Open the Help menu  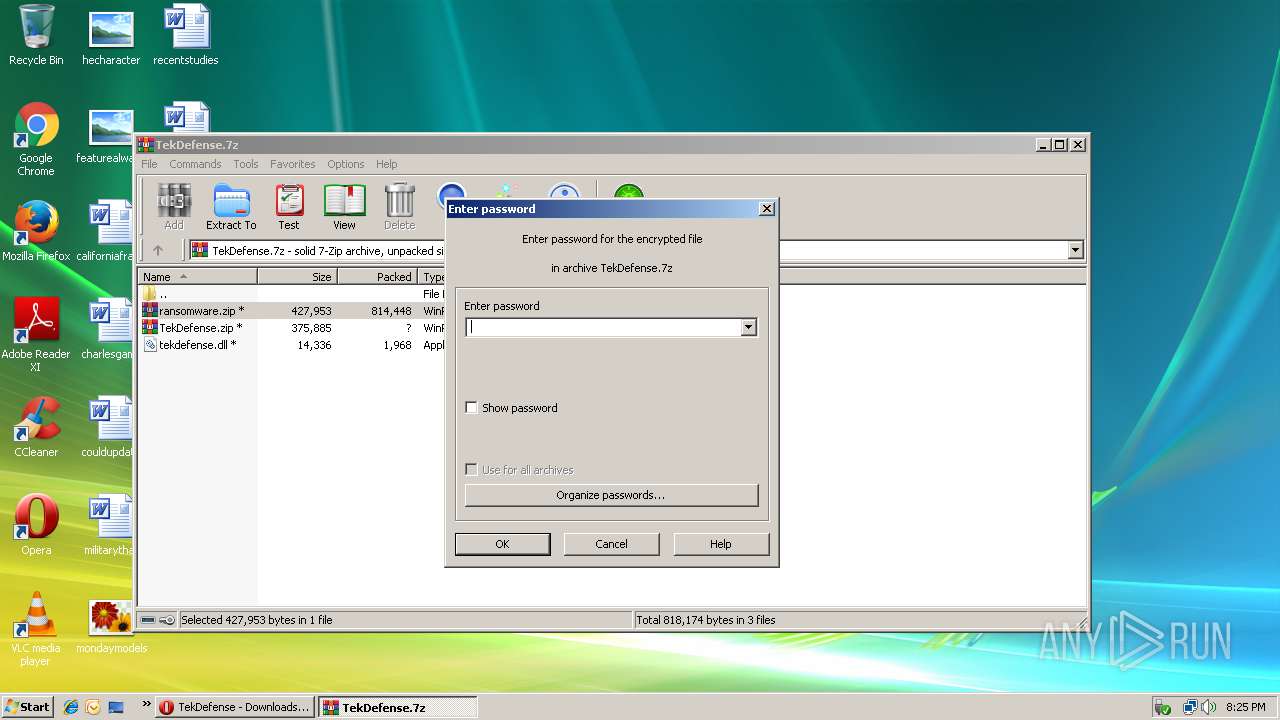[387, 164]
